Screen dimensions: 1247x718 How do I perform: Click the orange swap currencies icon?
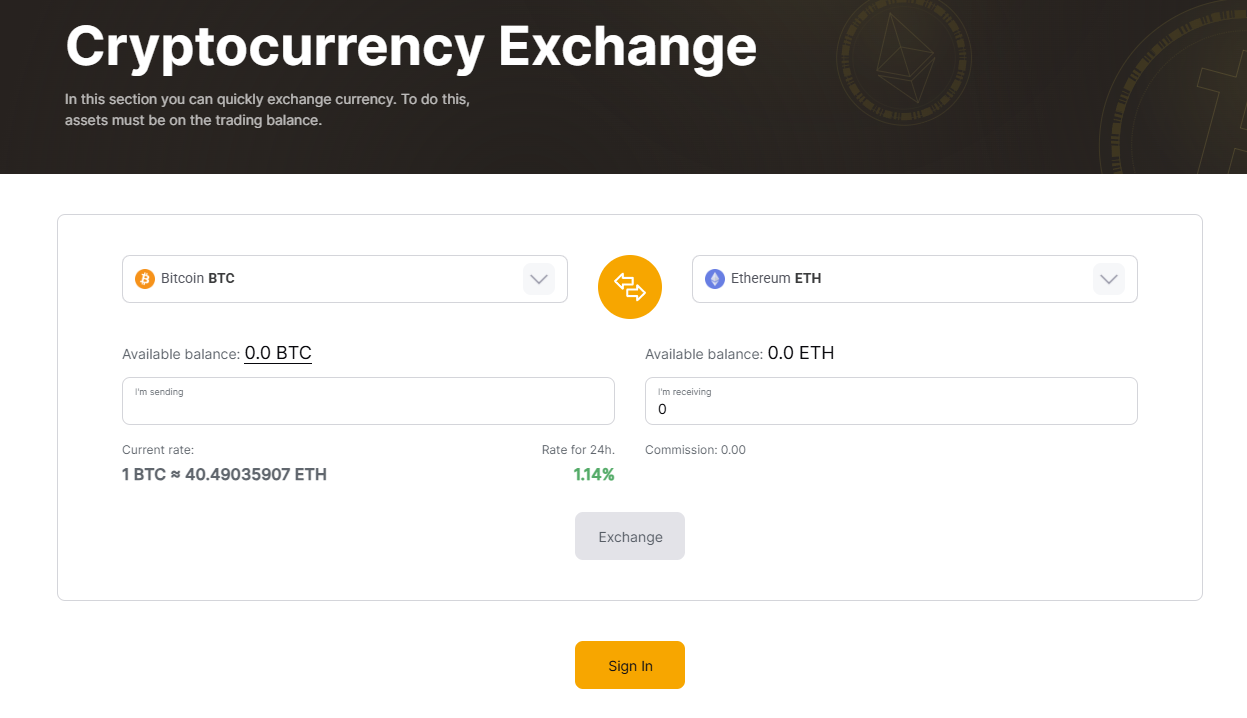point(630,287)
